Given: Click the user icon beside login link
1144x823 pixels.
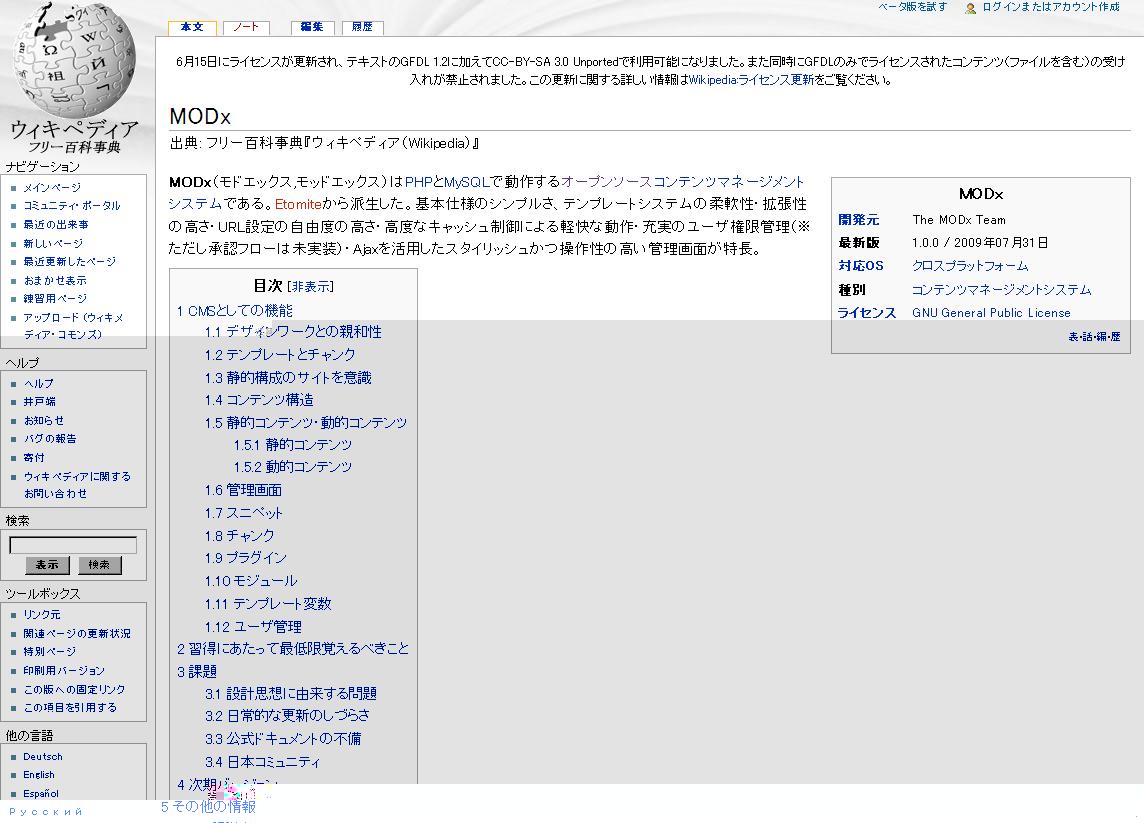Looking at the screenshot, I should (970, 8).
